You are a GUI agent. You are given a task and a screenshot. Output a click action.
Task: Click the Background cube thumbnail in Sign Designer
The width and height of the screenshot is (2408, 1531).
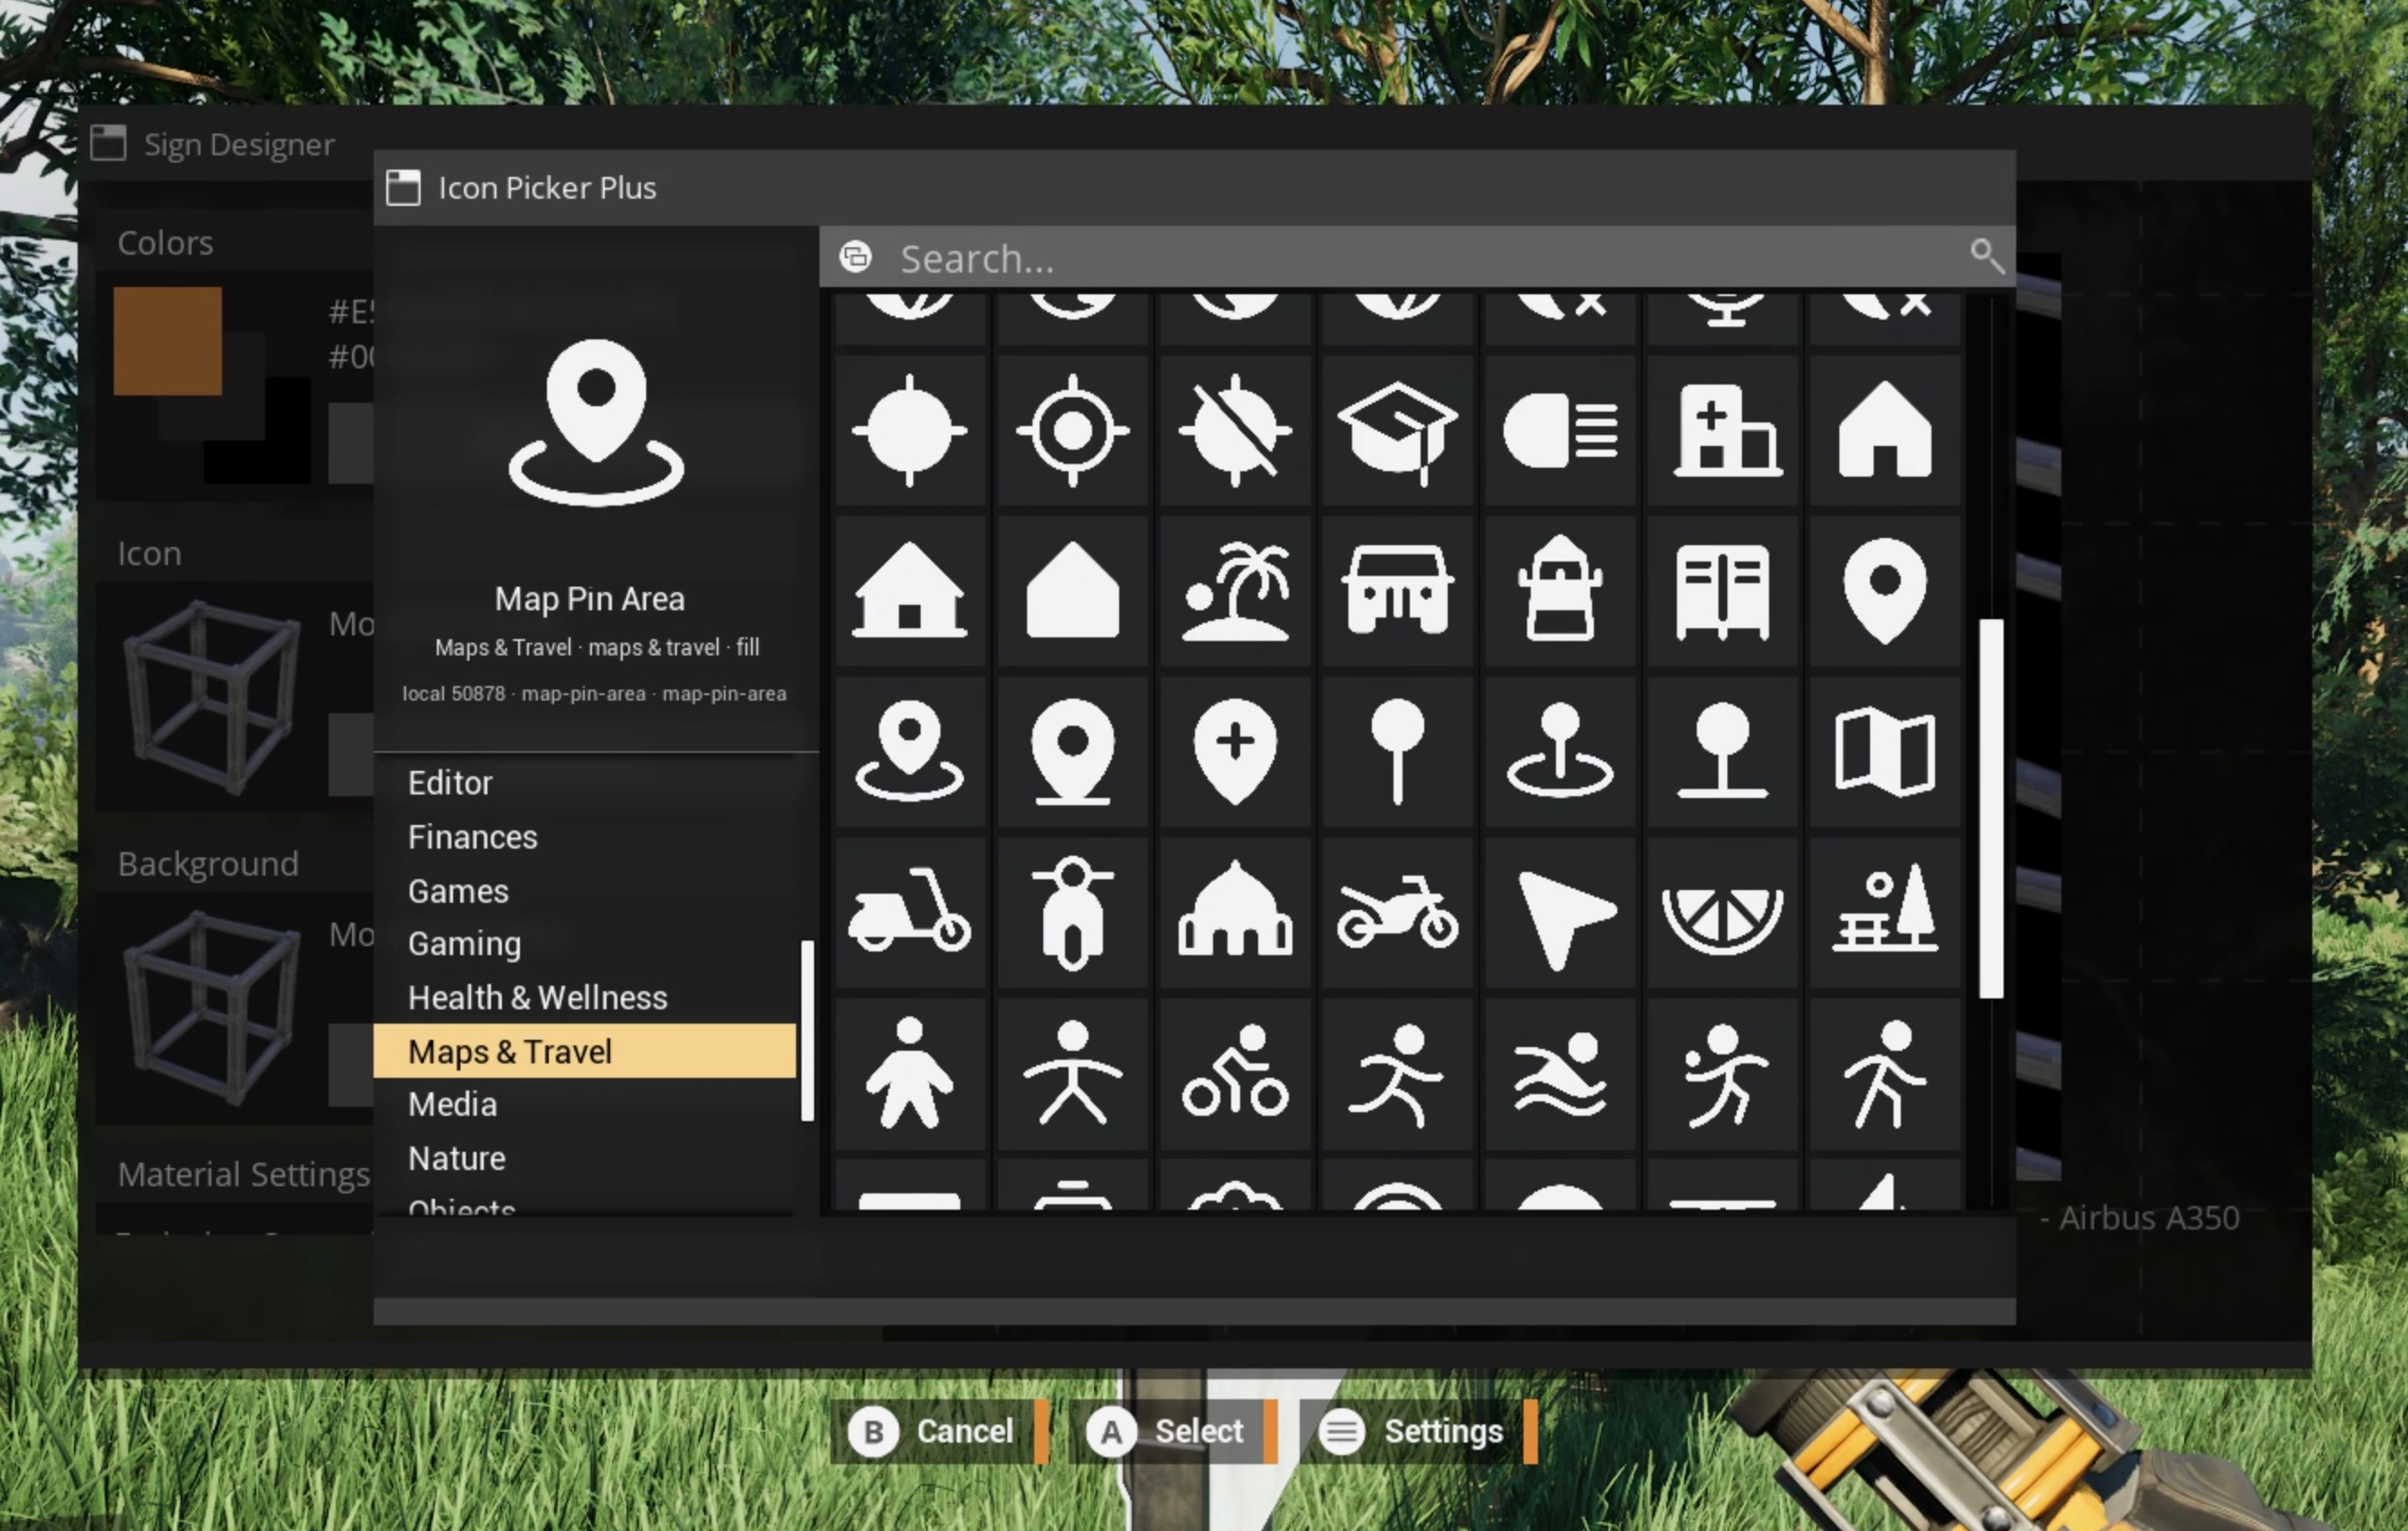212,1009
